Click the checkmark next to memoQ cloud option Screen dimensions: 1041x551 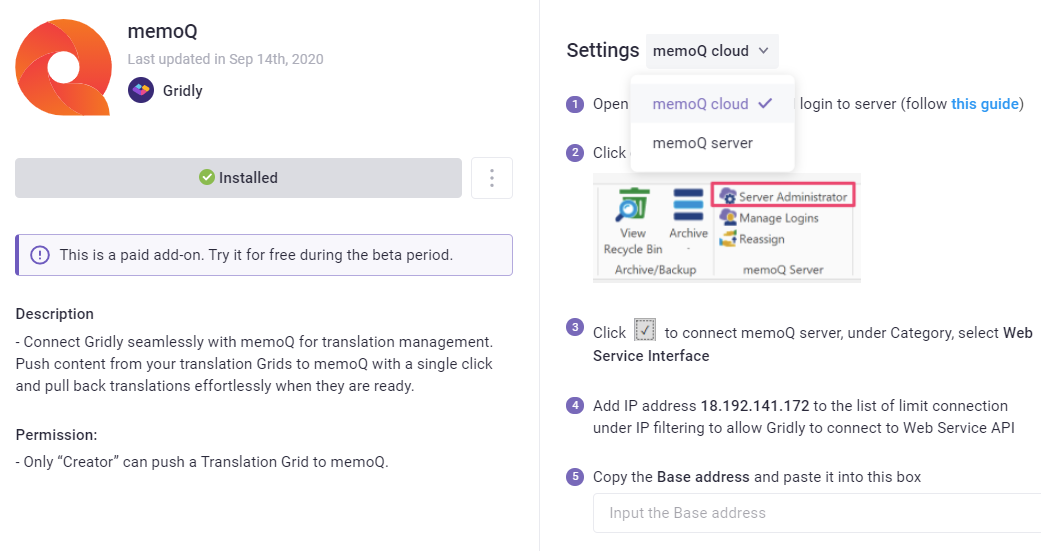(x=765, y=104)
